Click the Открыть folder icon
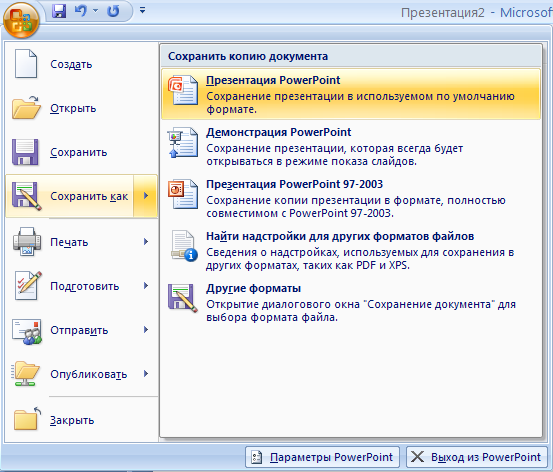This screenshot has height=472, width=553. 26,108
